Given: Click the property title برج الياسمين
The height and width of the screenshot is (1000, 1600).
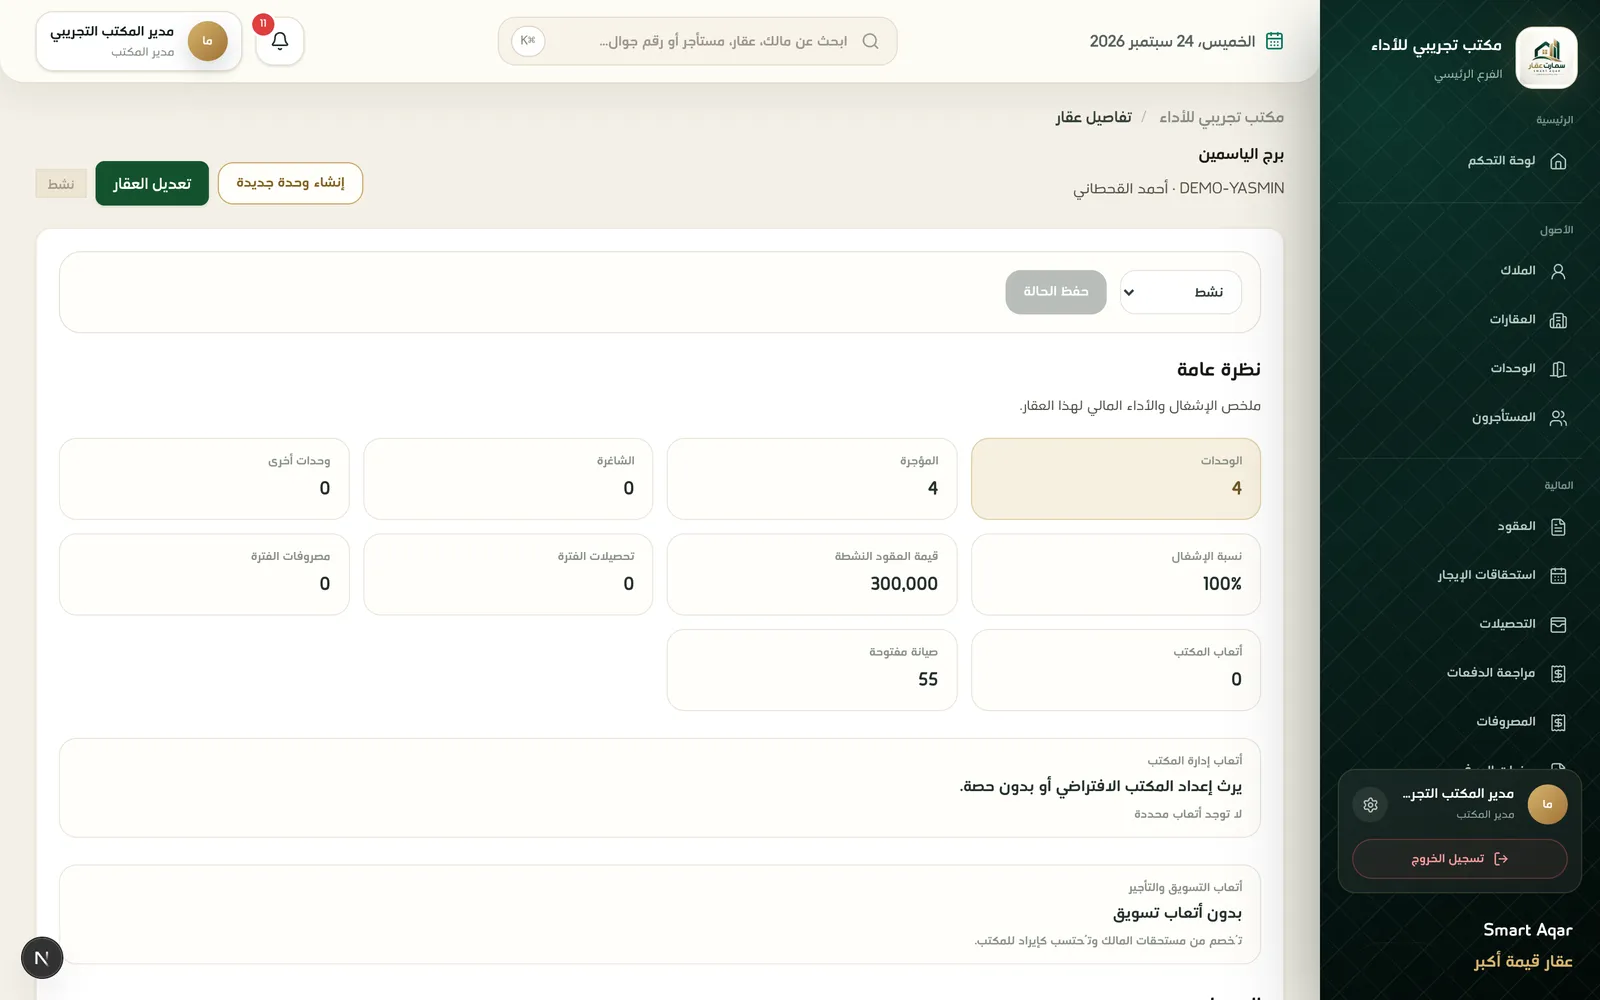Looking at the screenshot, I should 1241,154.
